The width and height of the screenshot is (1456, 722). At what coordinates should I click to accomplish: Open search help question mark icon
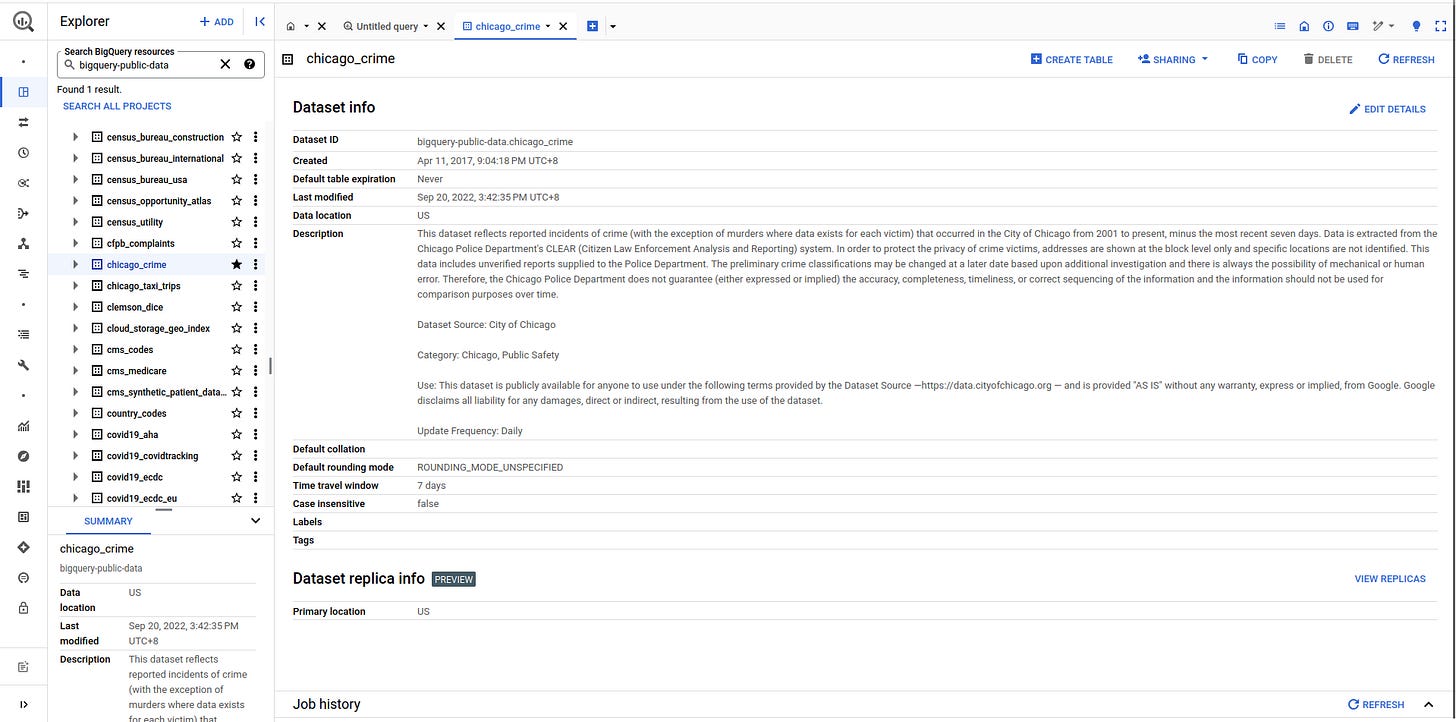[x=249, y=64]
